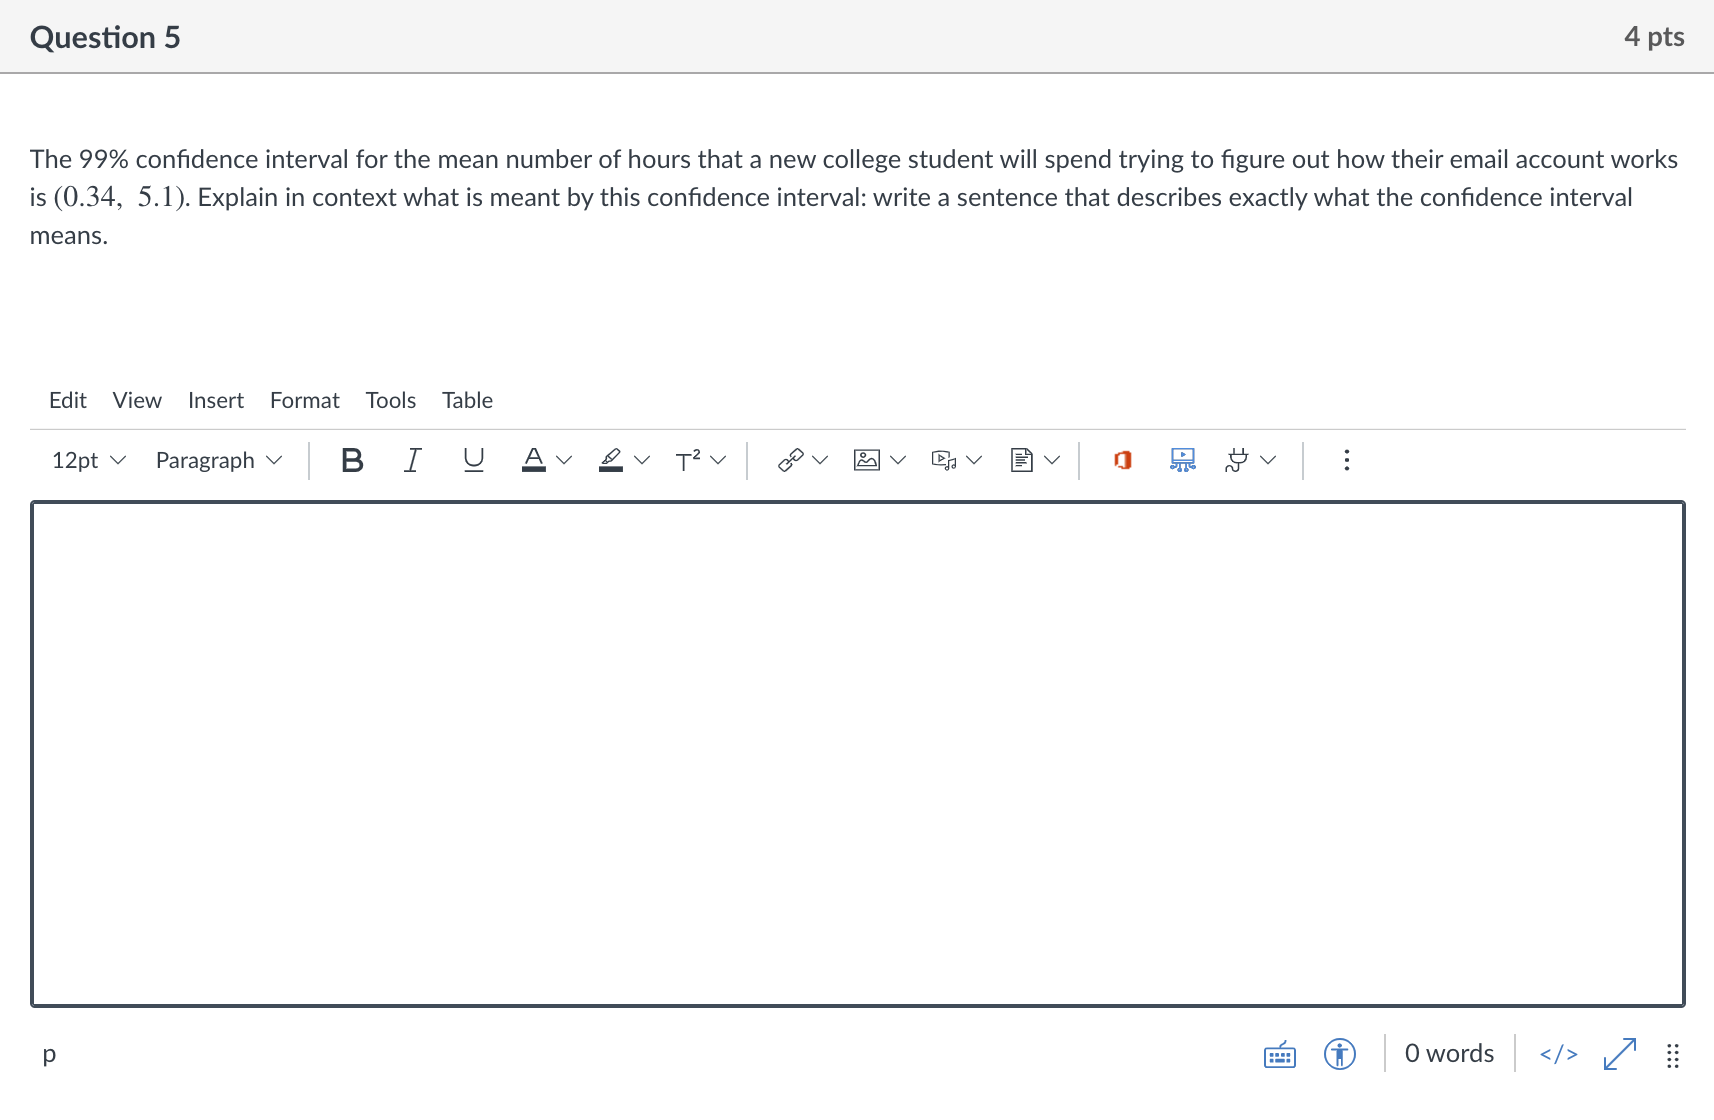Toggle italic formatting

[412, 460]
